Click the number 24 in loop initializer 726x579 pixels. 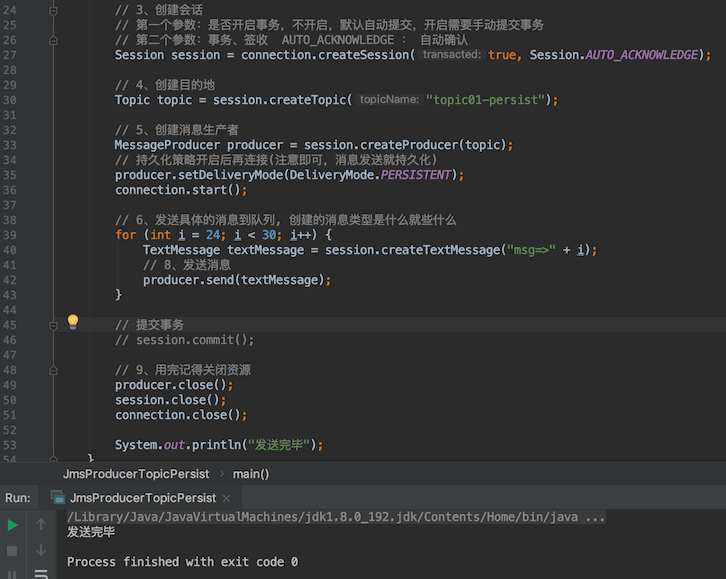pyautogui.click(x=213, y=235)
